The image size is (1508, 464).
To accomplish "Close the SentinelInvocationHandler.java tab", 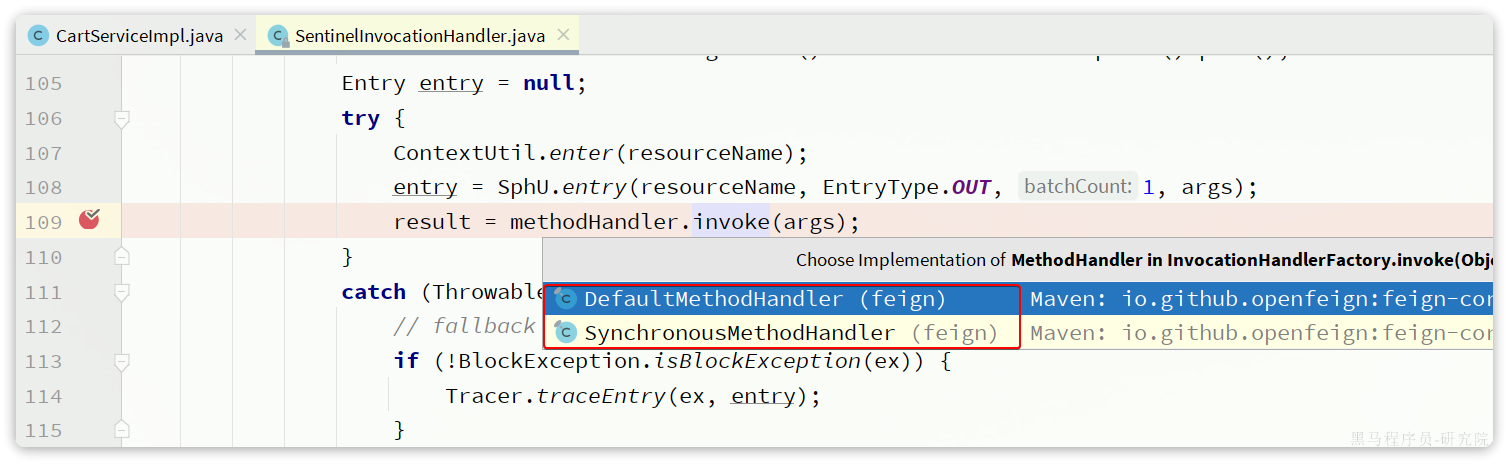I will pos(563,35).
